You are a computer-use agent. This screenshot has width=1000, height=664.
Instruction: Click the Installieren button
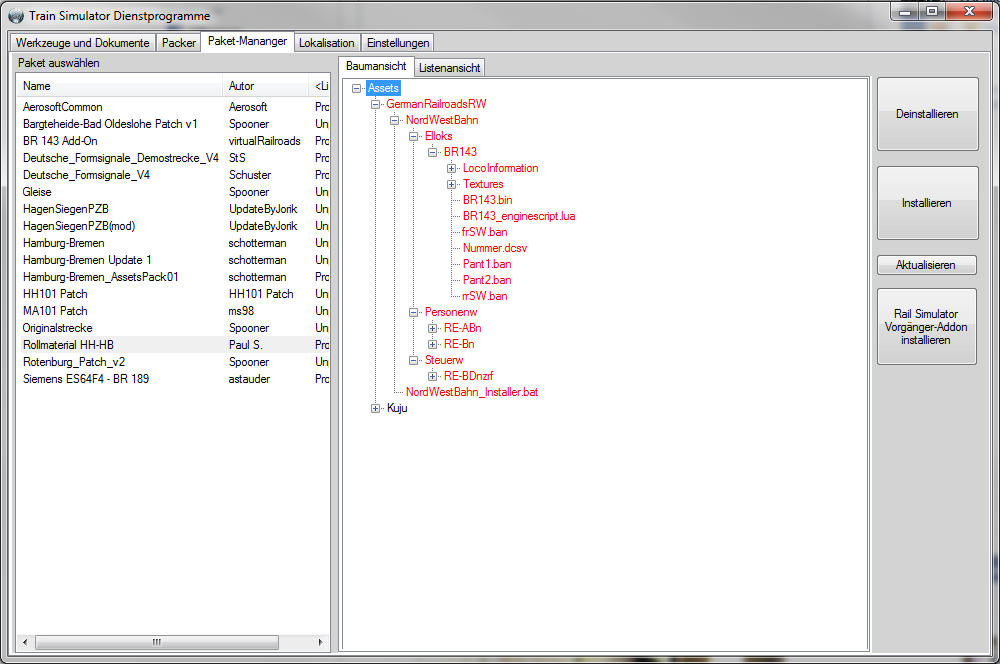click(927, 203)
